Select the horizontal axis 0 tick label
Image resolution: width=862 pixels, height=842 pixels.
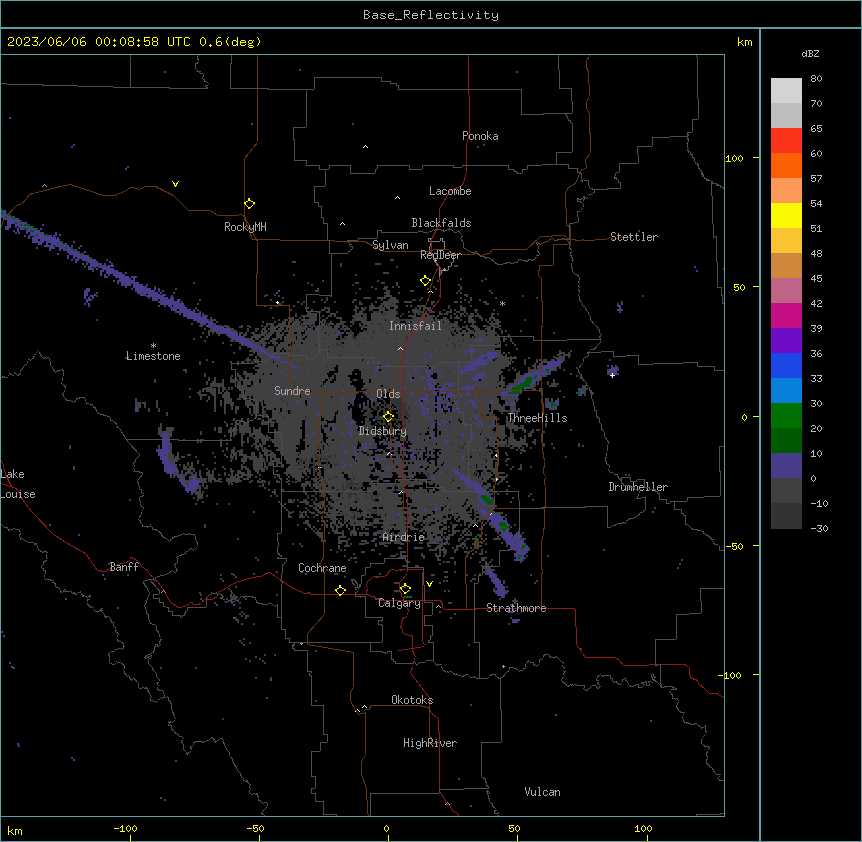[386, 828]
